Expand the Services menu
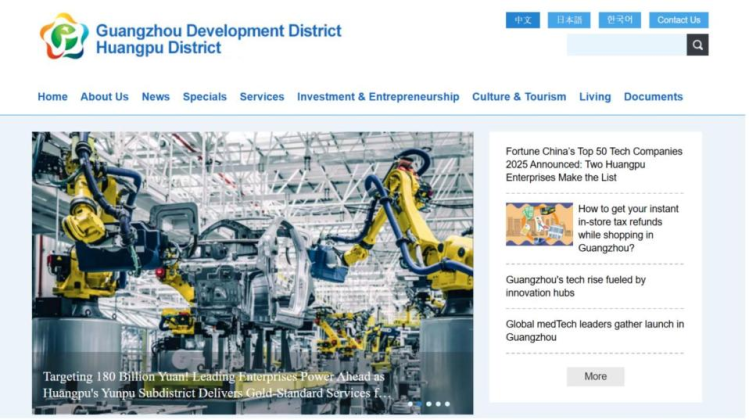Viewport: 749px width, 420px height. tap(262, 97)
